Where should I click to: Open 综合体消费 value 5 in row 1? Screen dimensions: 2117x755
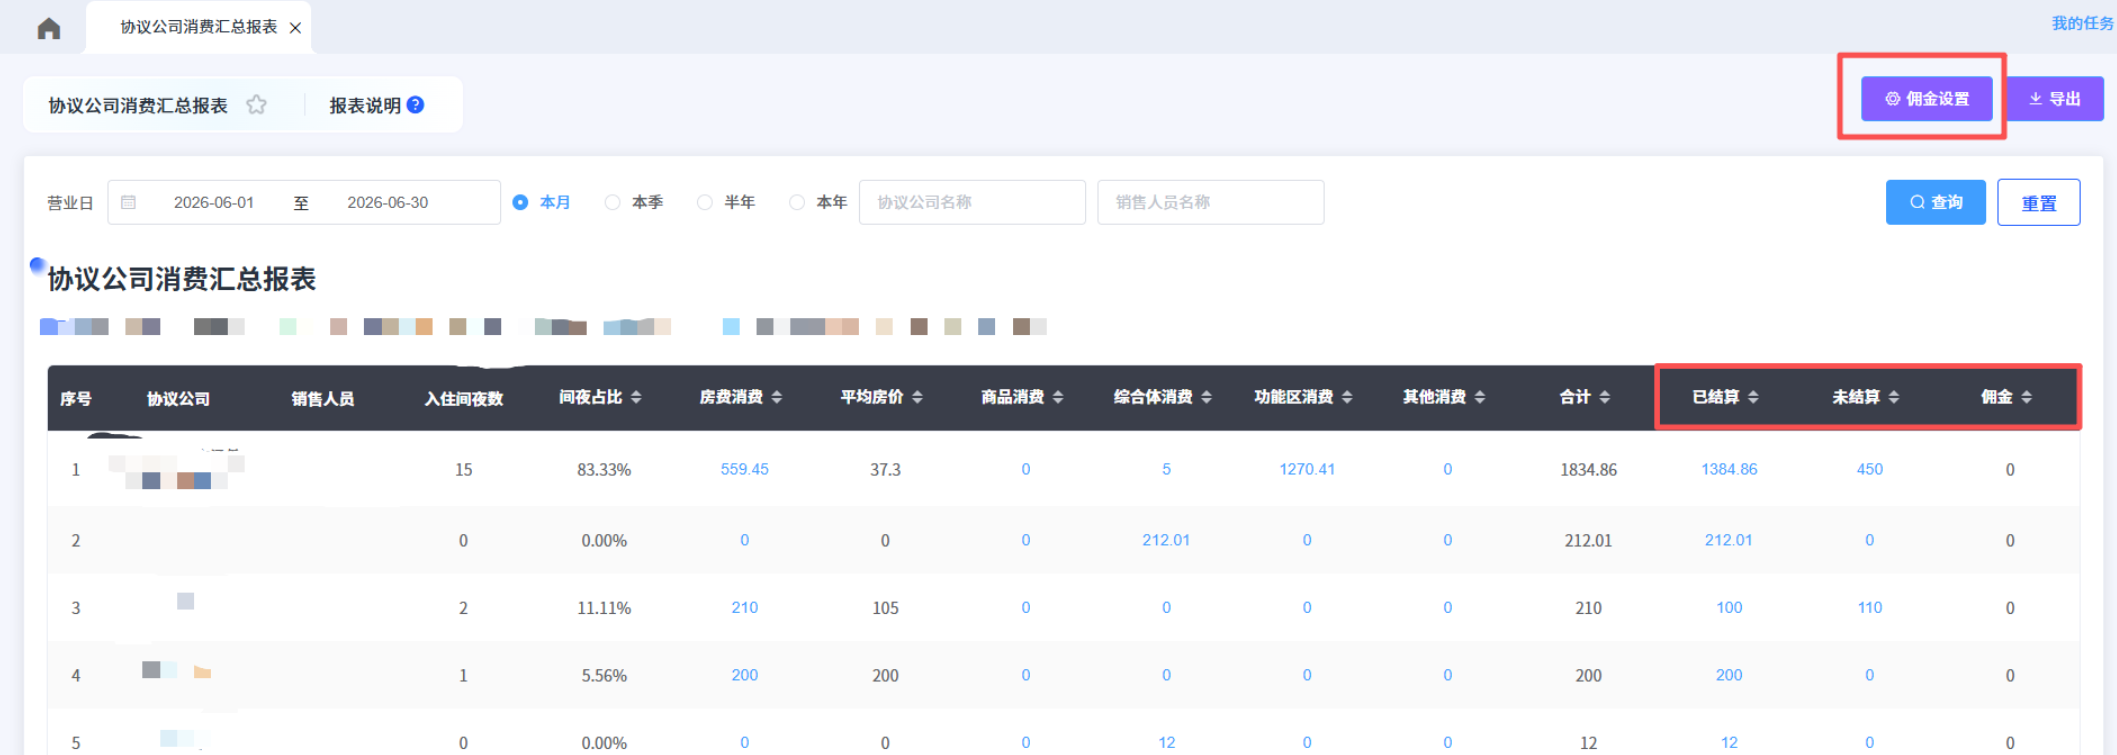click(x=1166, y=469)
